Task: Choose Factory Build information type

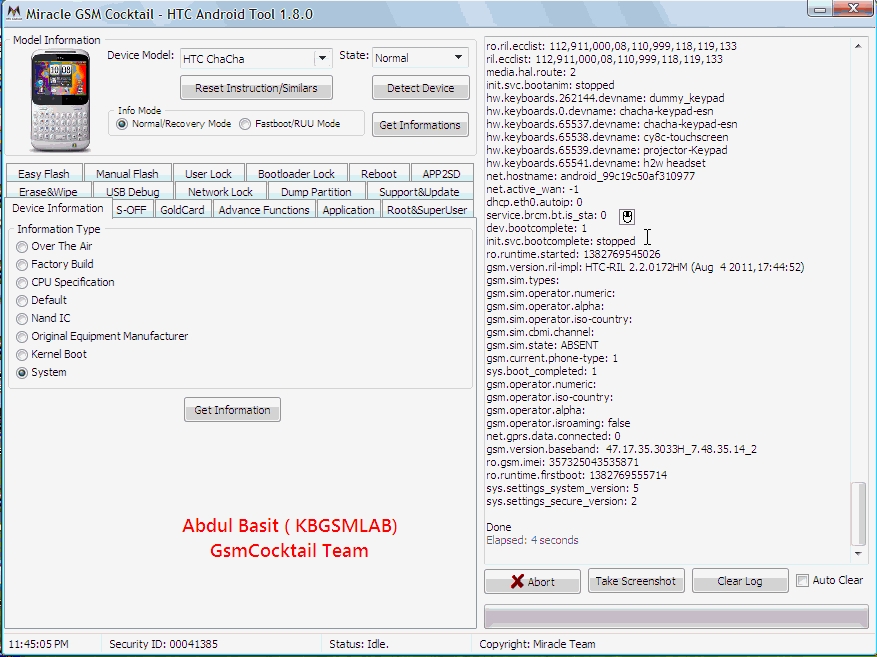Action: pyautogui.click(x=22, y=264)
